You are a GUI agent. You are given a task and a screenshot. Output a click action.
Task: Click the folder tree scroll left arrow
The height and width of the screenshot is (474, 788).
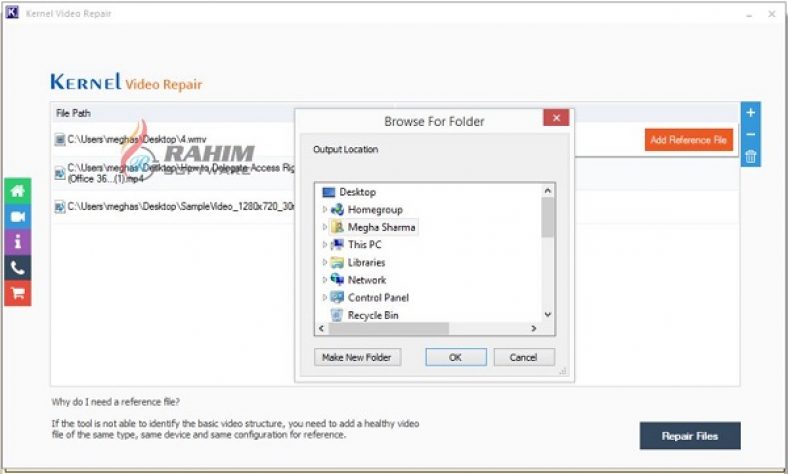322,328
